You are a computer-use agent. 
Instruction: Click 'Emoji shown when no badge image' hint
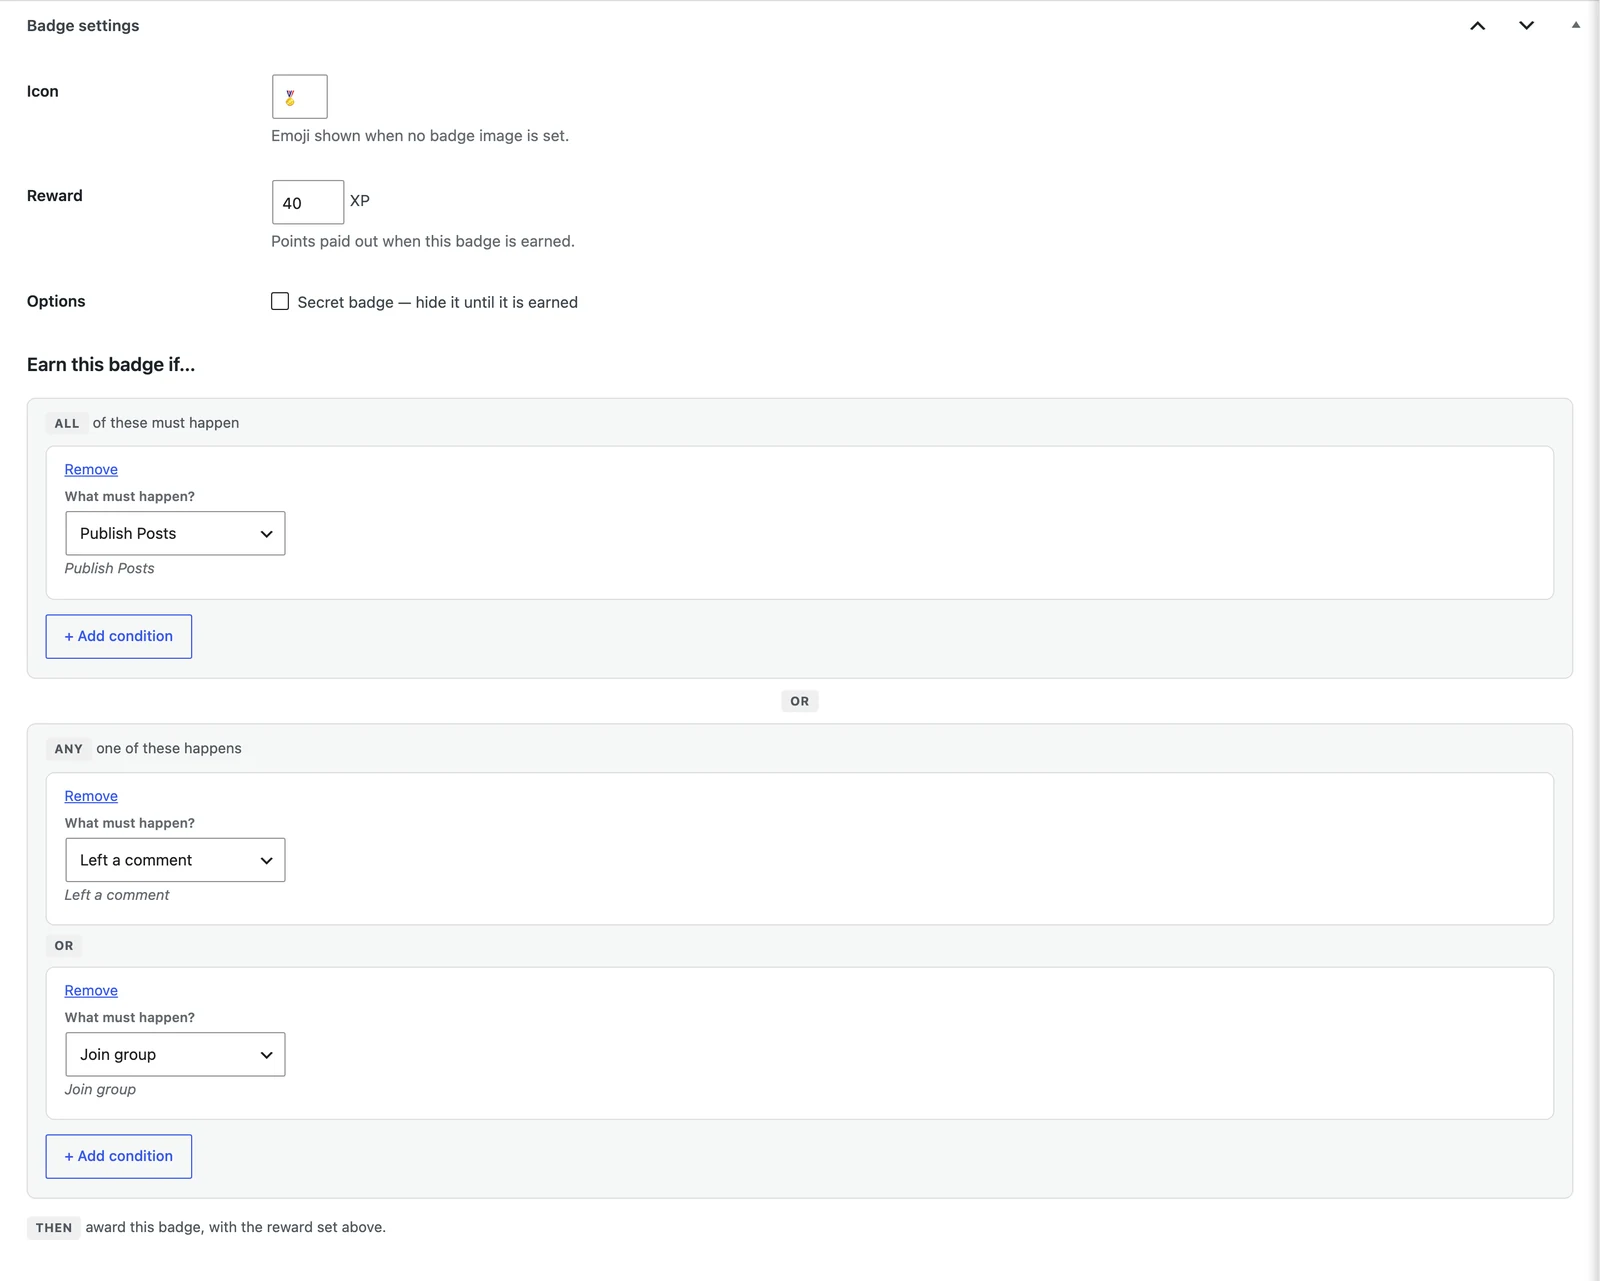coord(420,135)
